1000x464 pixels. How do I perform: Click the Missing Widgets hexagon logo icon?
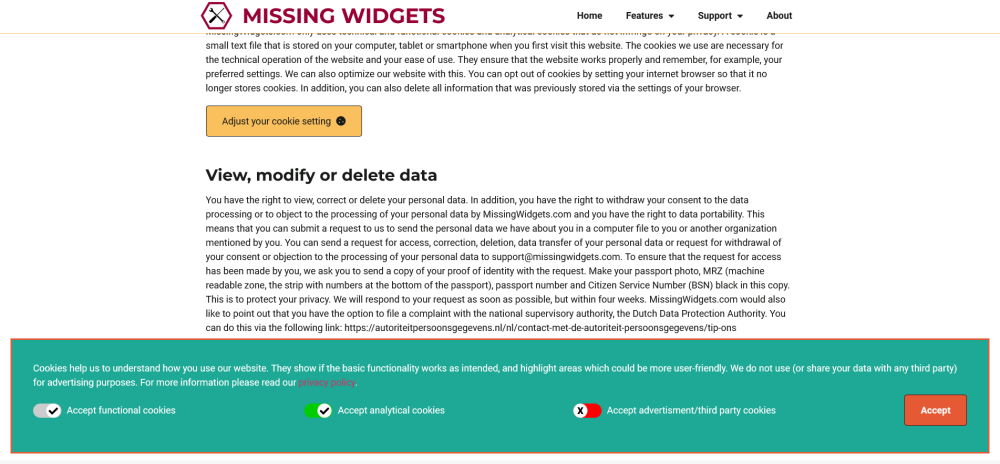216,15
